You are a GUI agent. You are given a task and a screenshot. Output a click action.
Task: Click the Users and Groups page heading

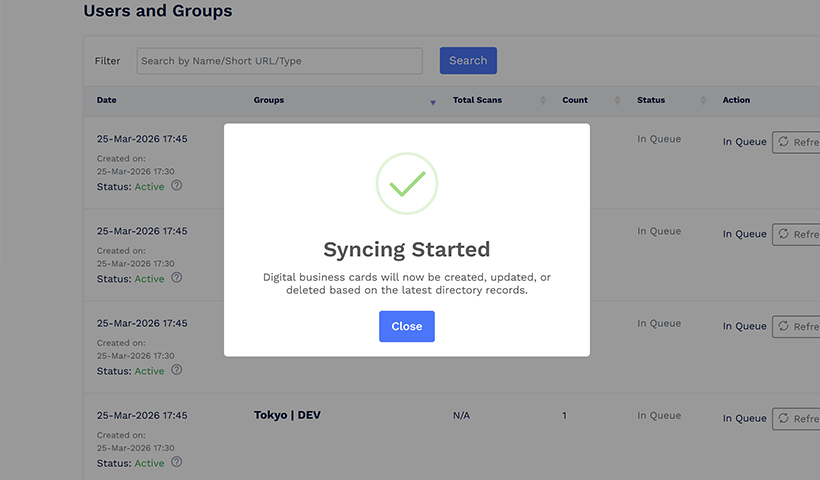pos(157,12)
